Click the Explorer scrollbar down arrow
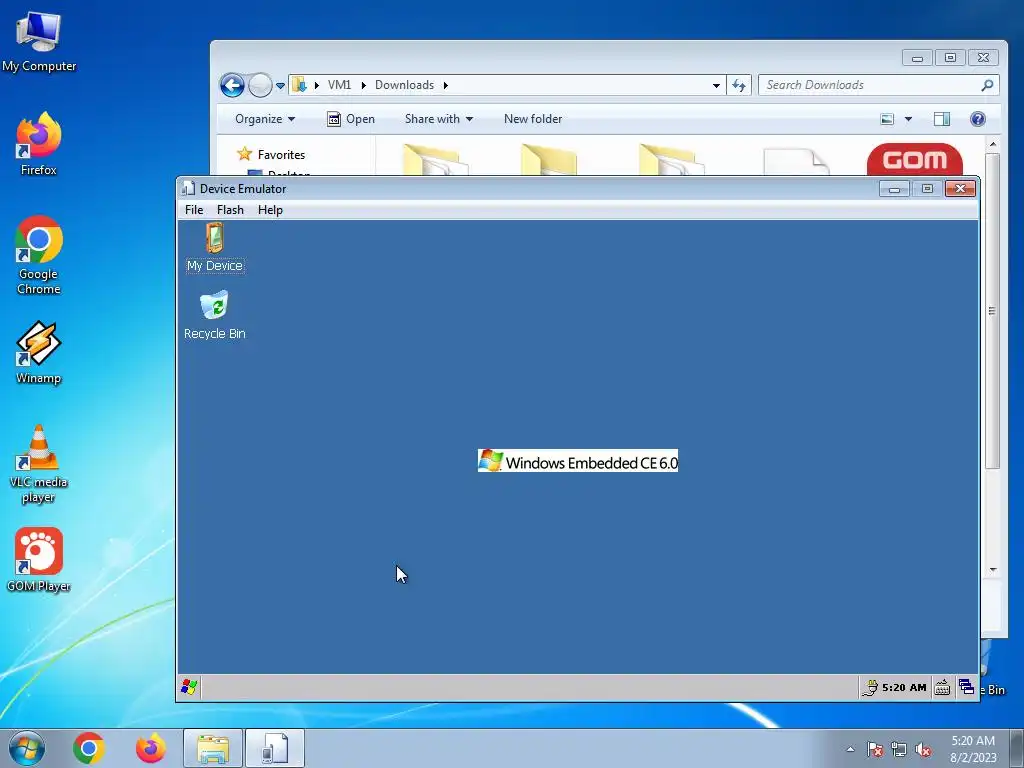The image size is (1024, 768). tap(993, 569)
